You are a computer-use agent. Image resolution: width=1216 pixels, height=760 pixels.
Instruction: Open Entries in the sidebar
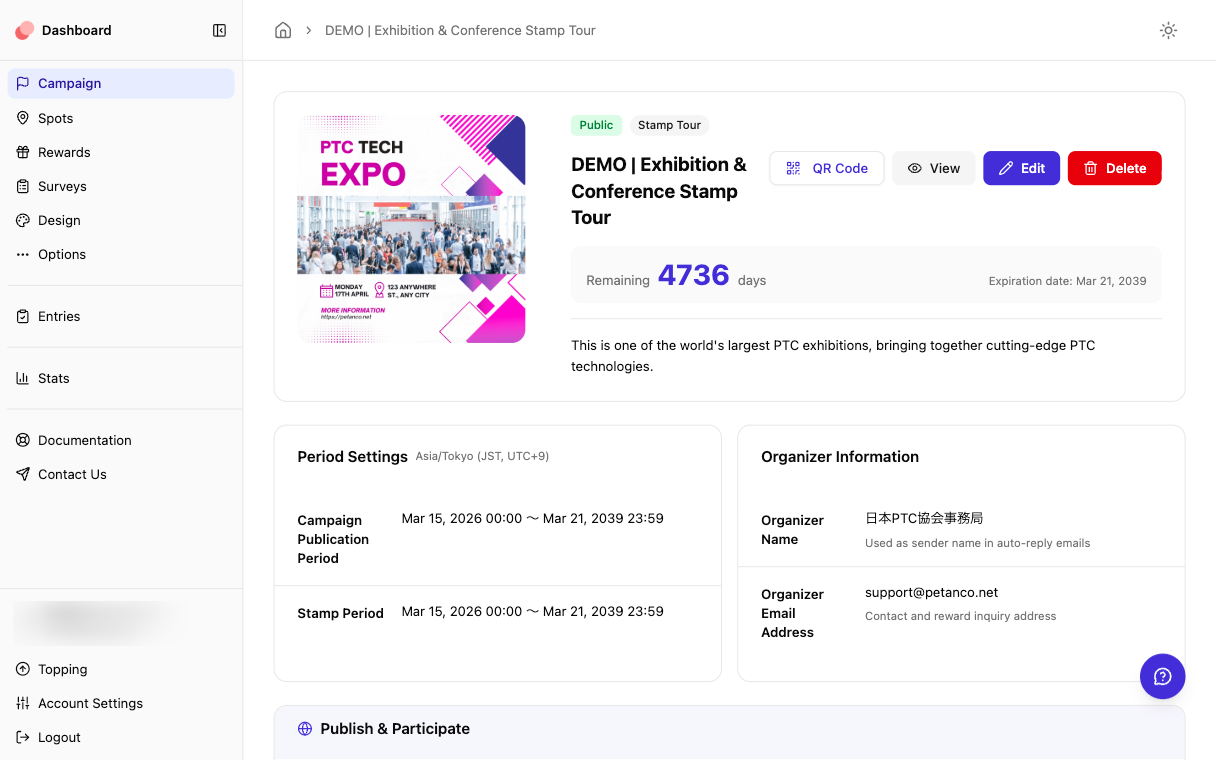click(121, 316)
